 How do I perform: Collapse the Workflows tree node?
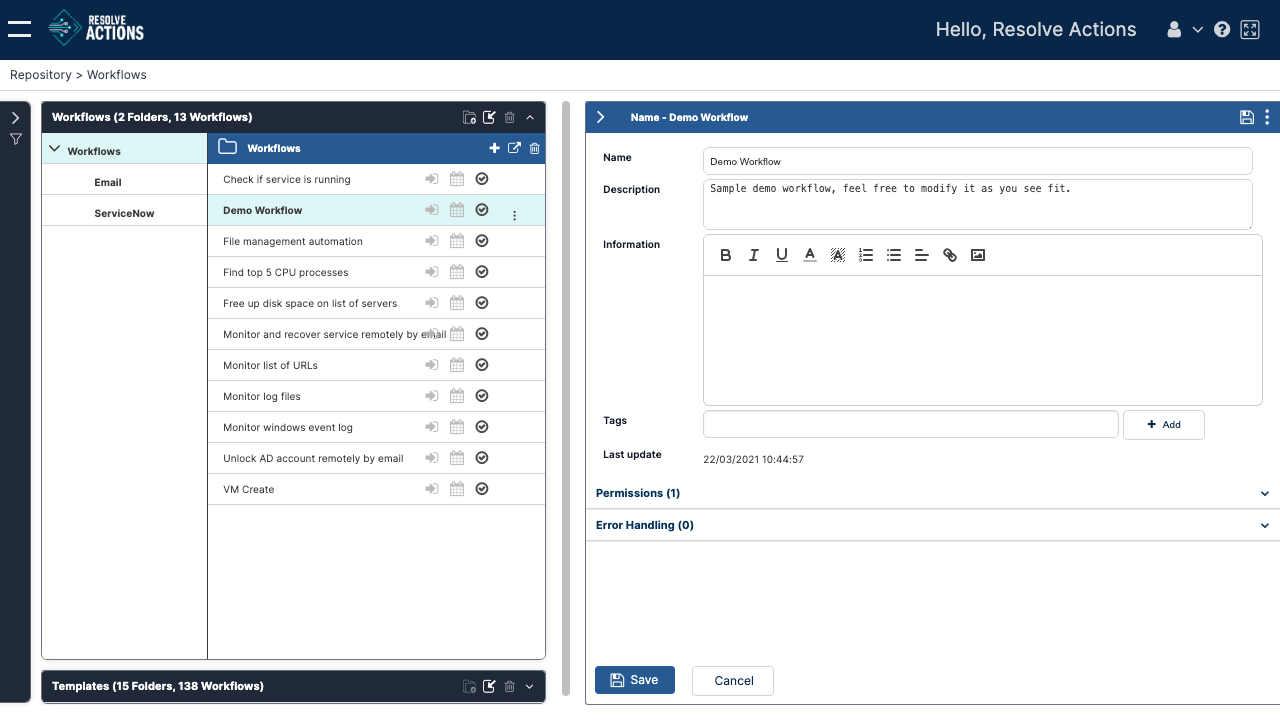(55, 150)
